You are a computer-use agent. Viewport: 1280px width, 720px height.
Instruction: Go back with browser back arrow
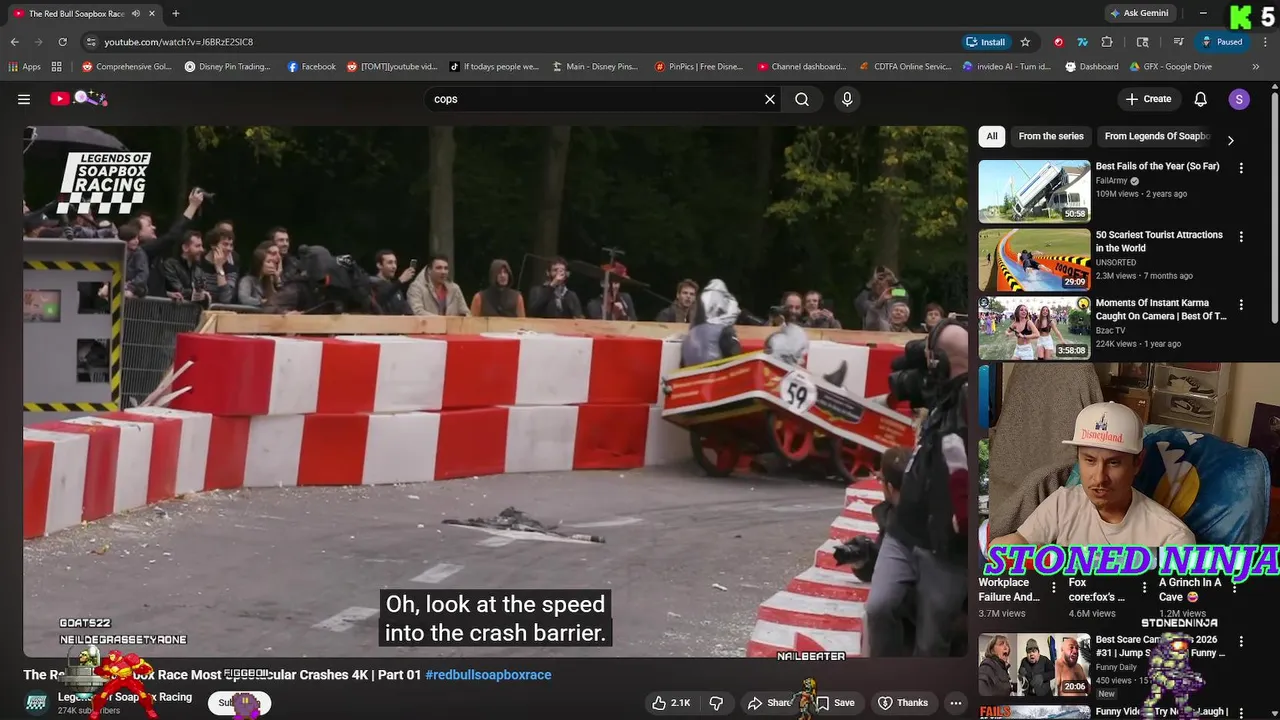14,42
